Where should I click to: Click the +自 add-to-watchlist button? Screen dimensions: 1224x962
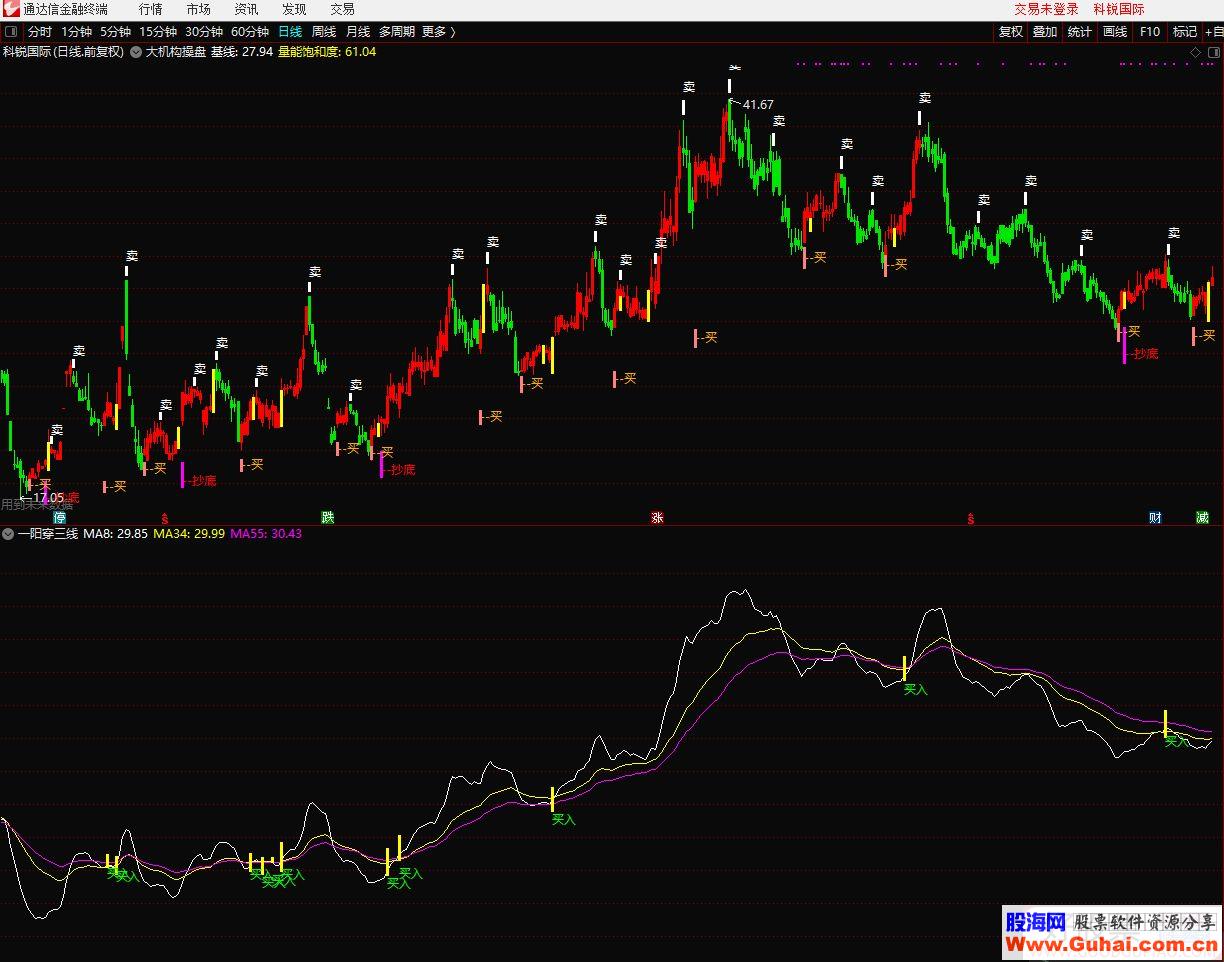tap(1214, 32)
